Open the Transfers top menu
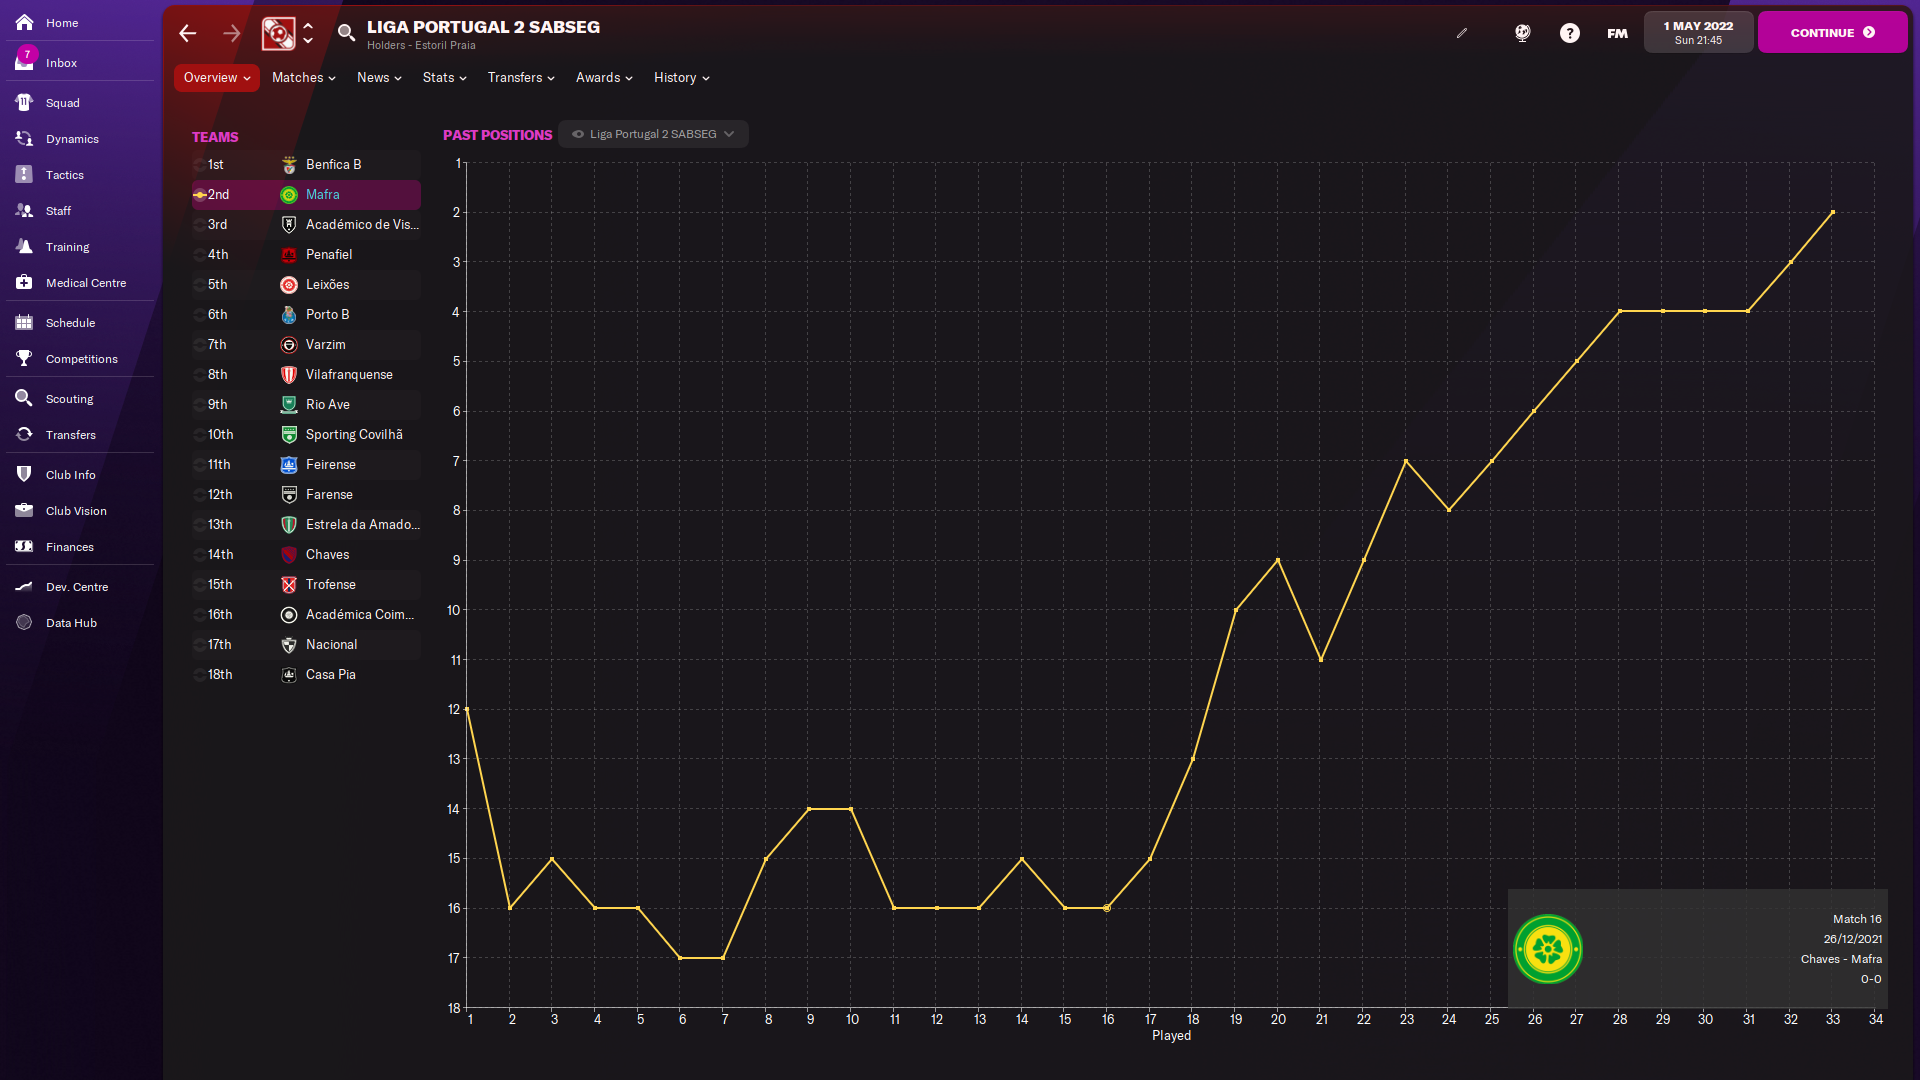This screenshot has height=1080, width=1920. tap(520, 78)
